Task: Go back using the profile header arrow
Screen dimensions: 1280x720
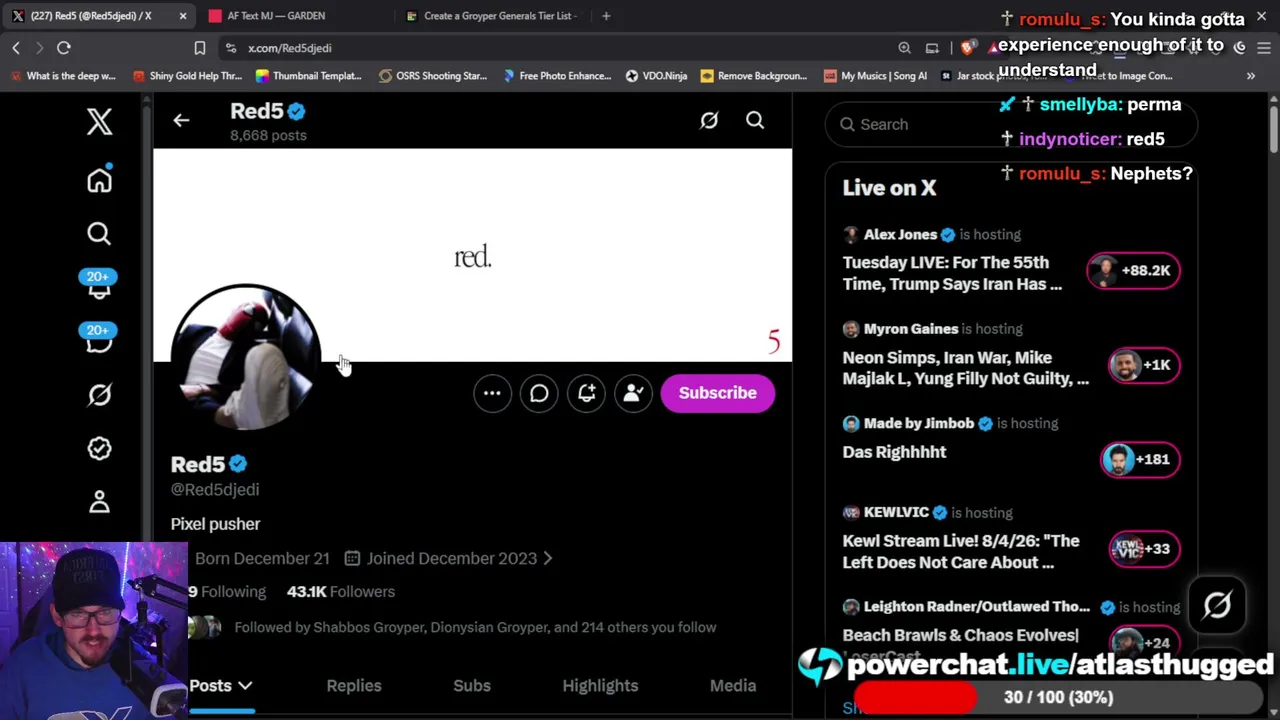Action: (x=181, y=120)
